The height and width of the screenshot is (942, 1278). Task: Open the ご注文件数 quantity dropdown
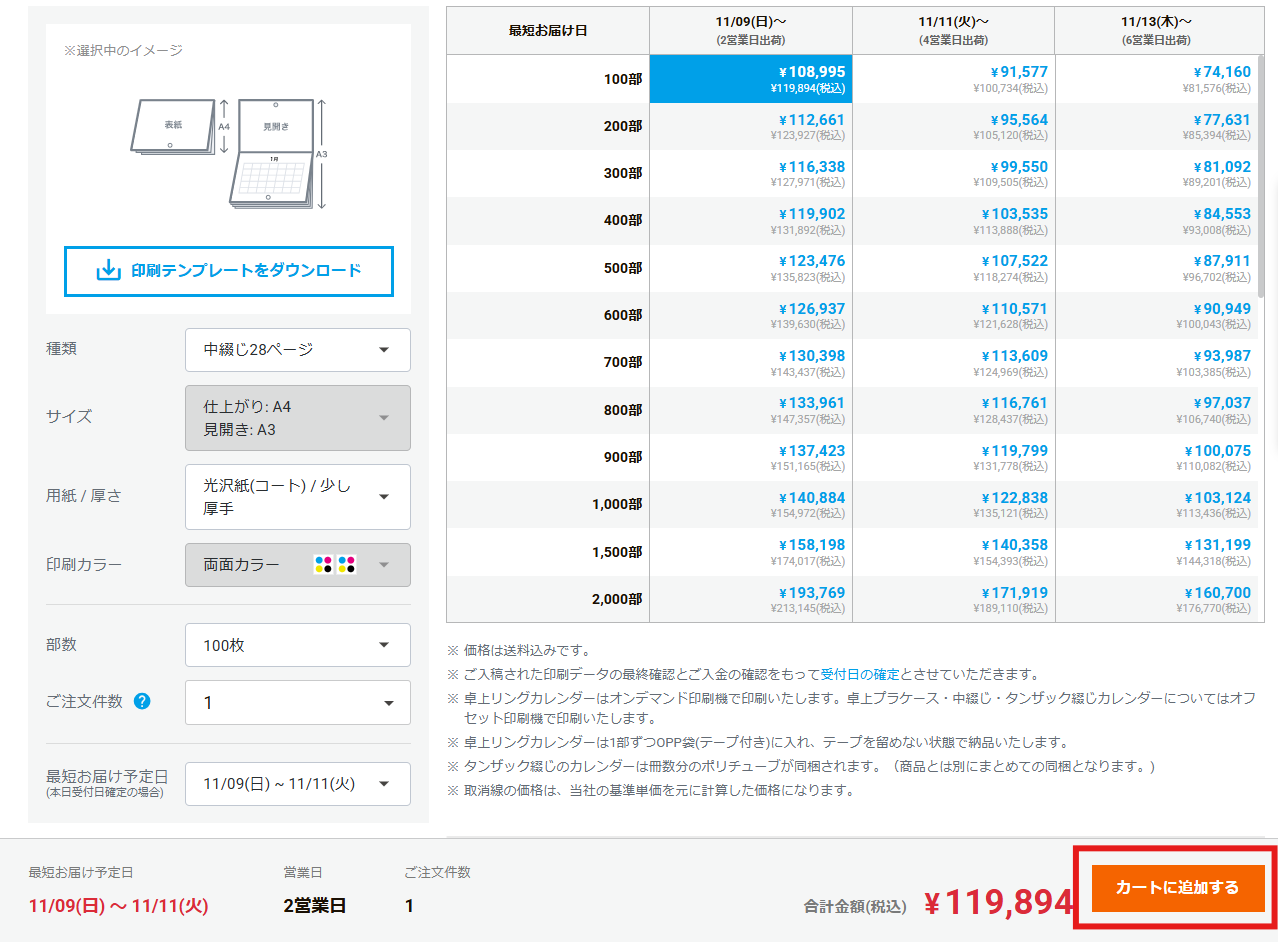[x=297, y=703]
